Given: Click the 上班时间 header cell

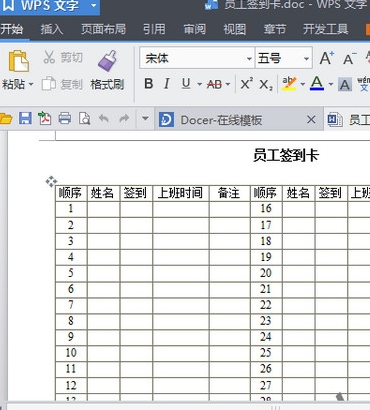Looking at the screenshot, I should (181, 193).
